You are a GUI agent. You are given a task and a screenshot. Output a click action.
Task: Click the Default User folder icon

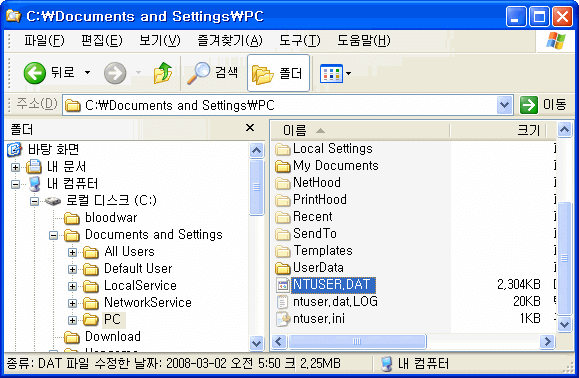90,269
